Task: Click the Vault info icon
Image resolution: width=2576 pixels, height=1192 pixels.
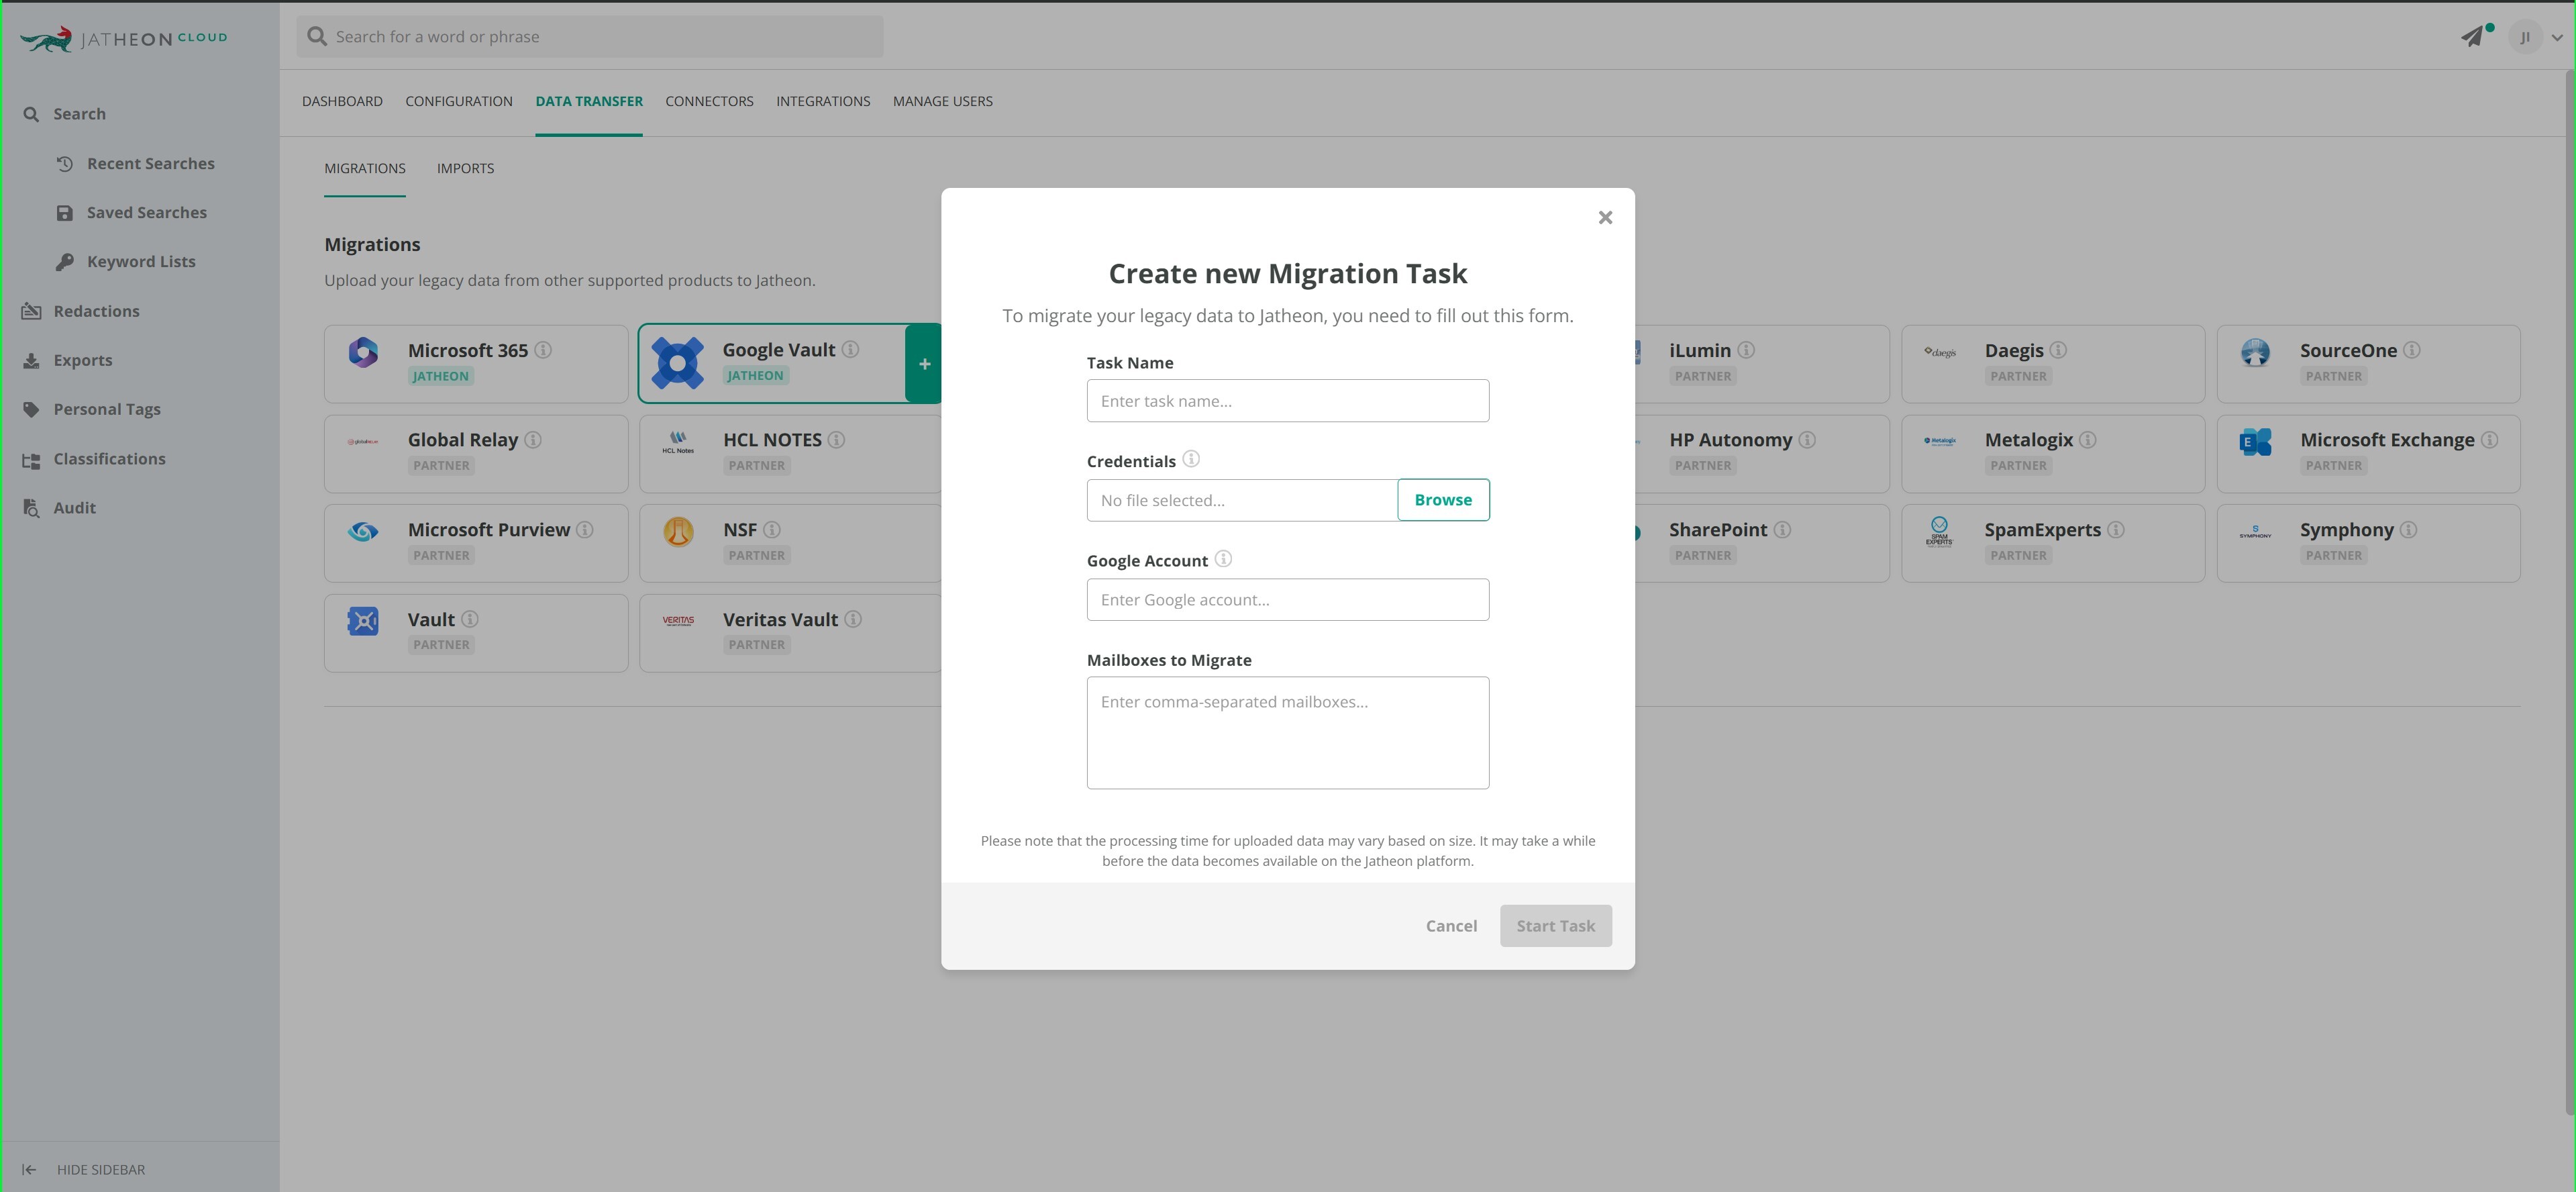Action: tap(470, 619)
